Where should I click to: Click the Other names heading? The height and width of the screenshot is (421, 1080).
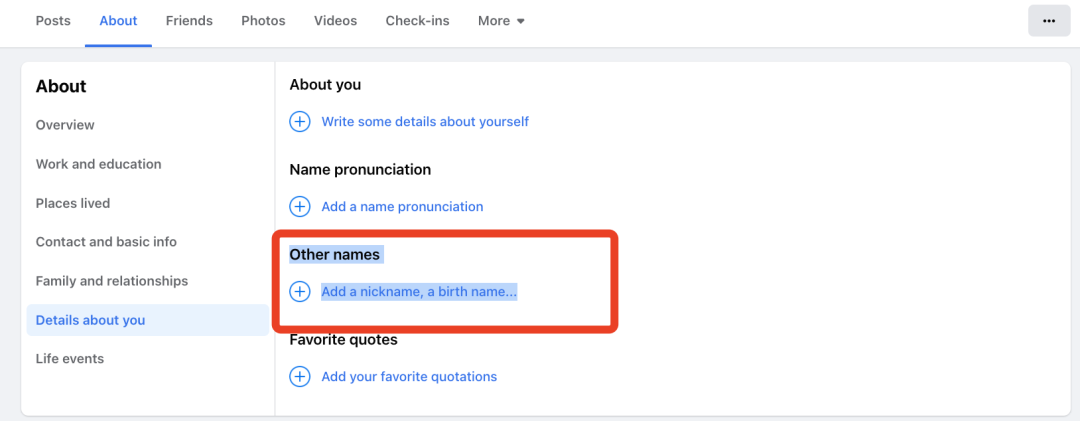click(334, 255)
